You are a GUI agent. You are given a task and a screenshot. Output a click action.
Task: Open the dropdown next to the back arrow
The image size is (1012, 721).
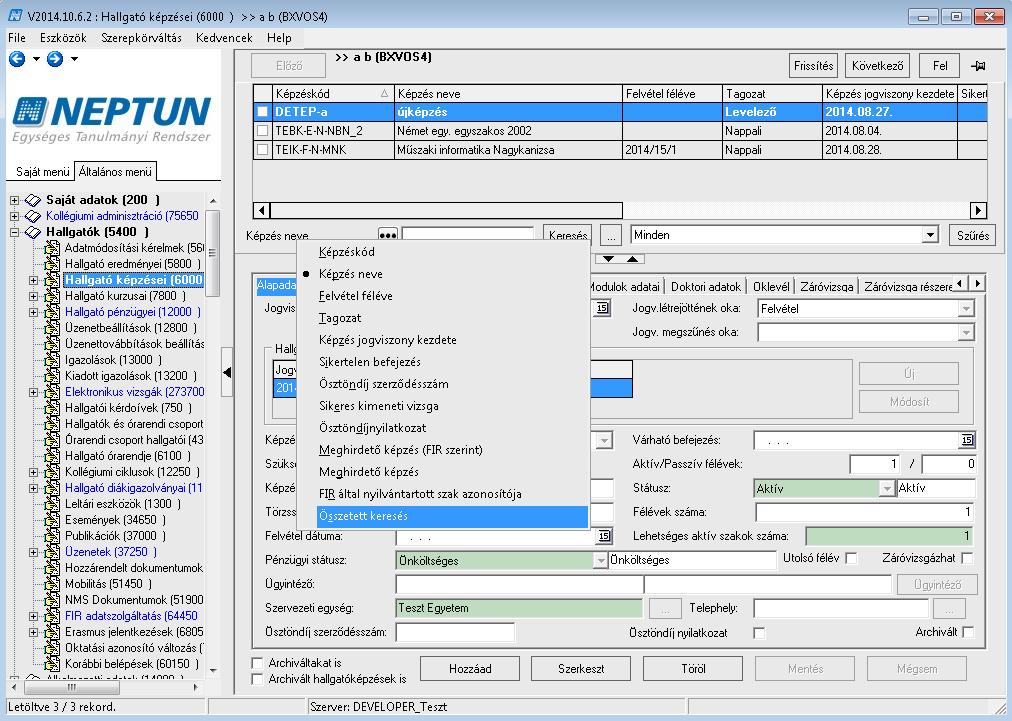[36, 59]
